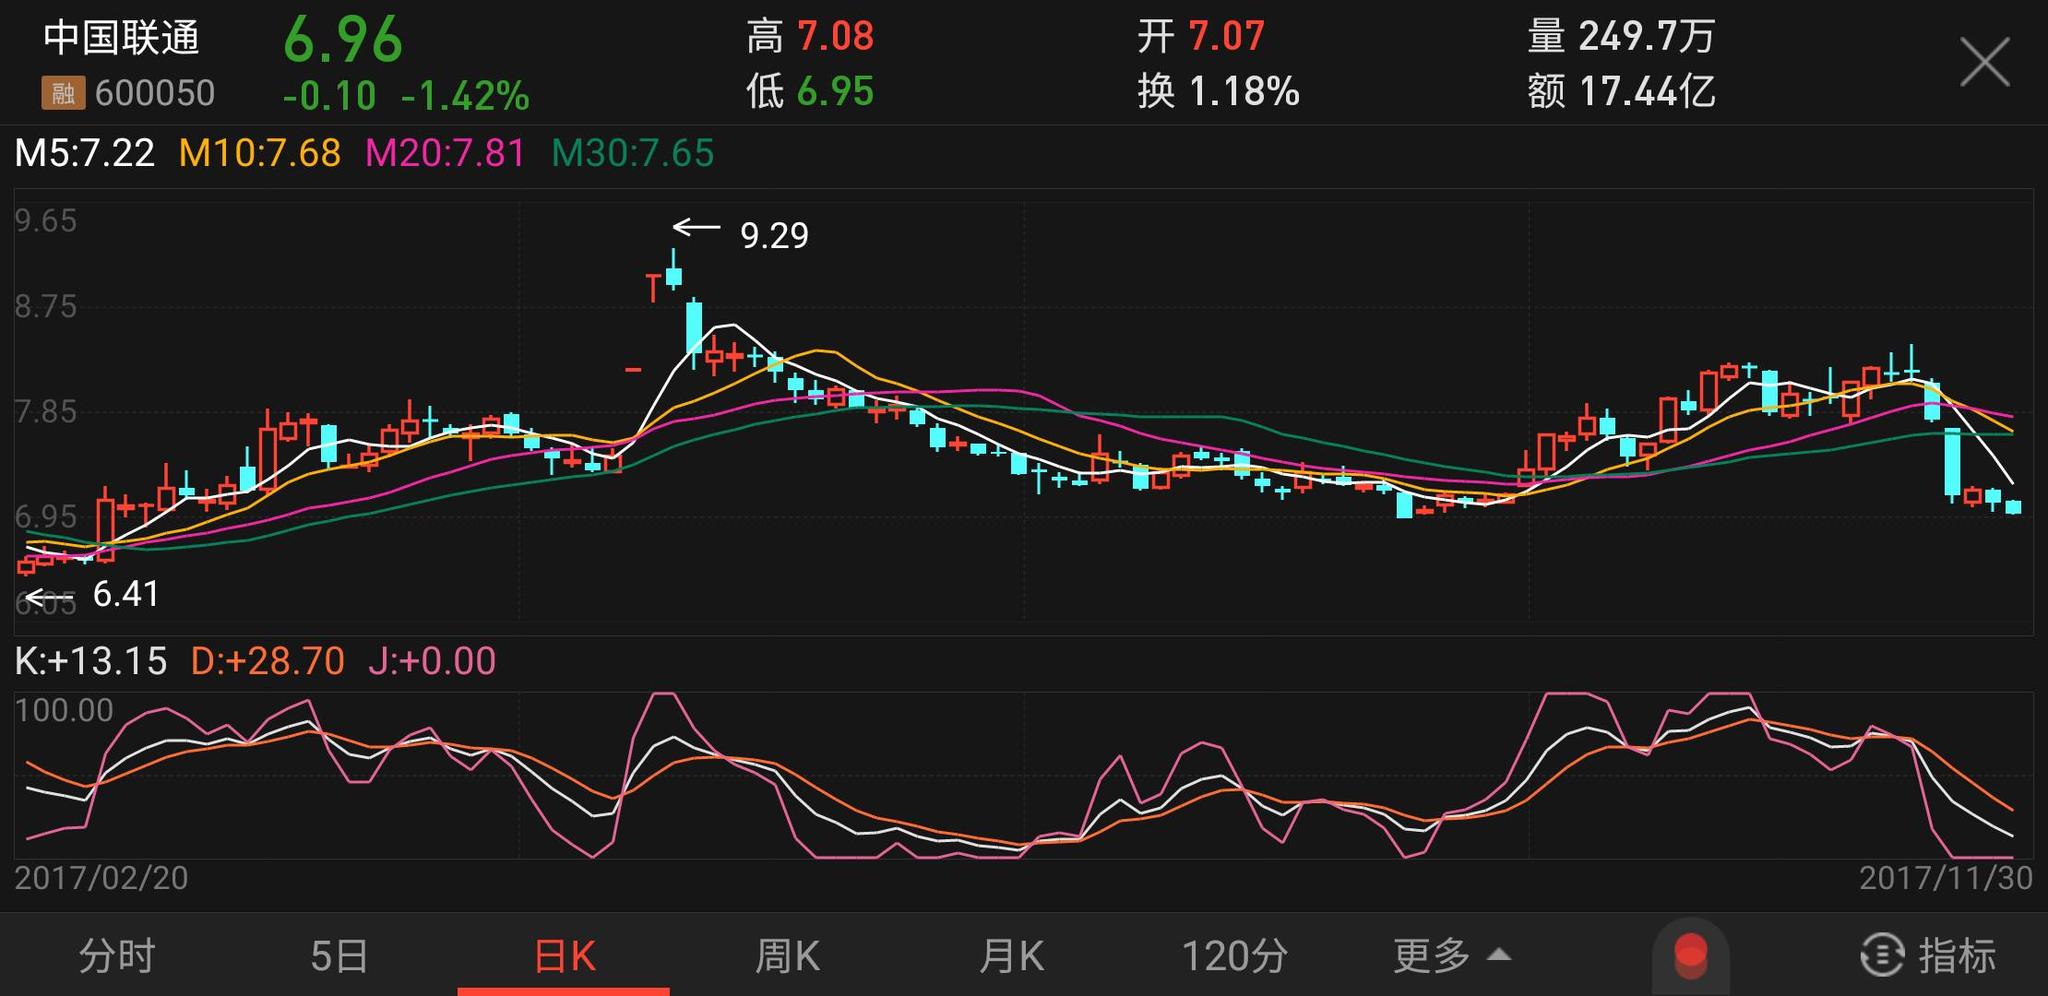Tap the D:+28.70 indicator value
Image resolution: width=2048 pixels, height=996 pixels.
pos(268,661)
